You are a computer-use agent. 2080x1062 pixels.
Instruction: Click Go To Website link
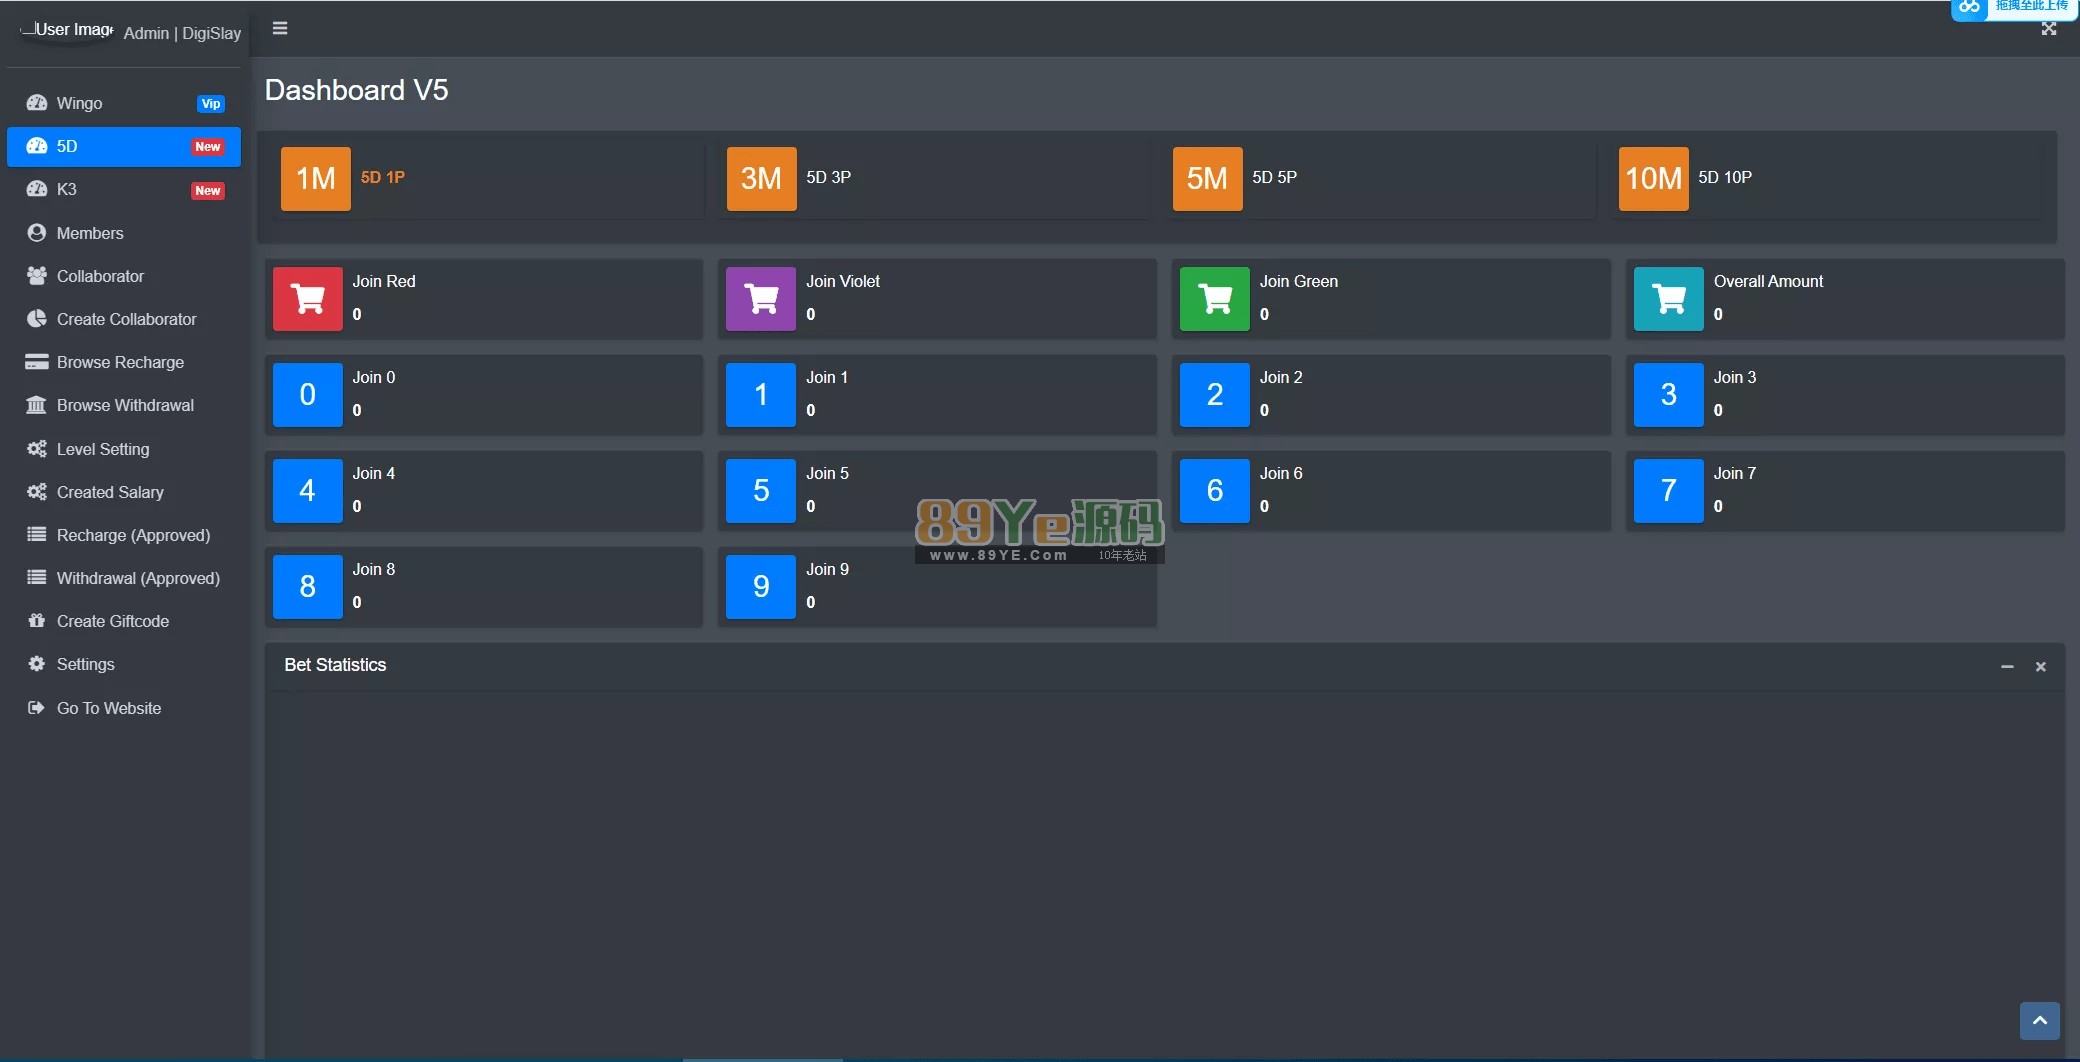tap(108, 708)
